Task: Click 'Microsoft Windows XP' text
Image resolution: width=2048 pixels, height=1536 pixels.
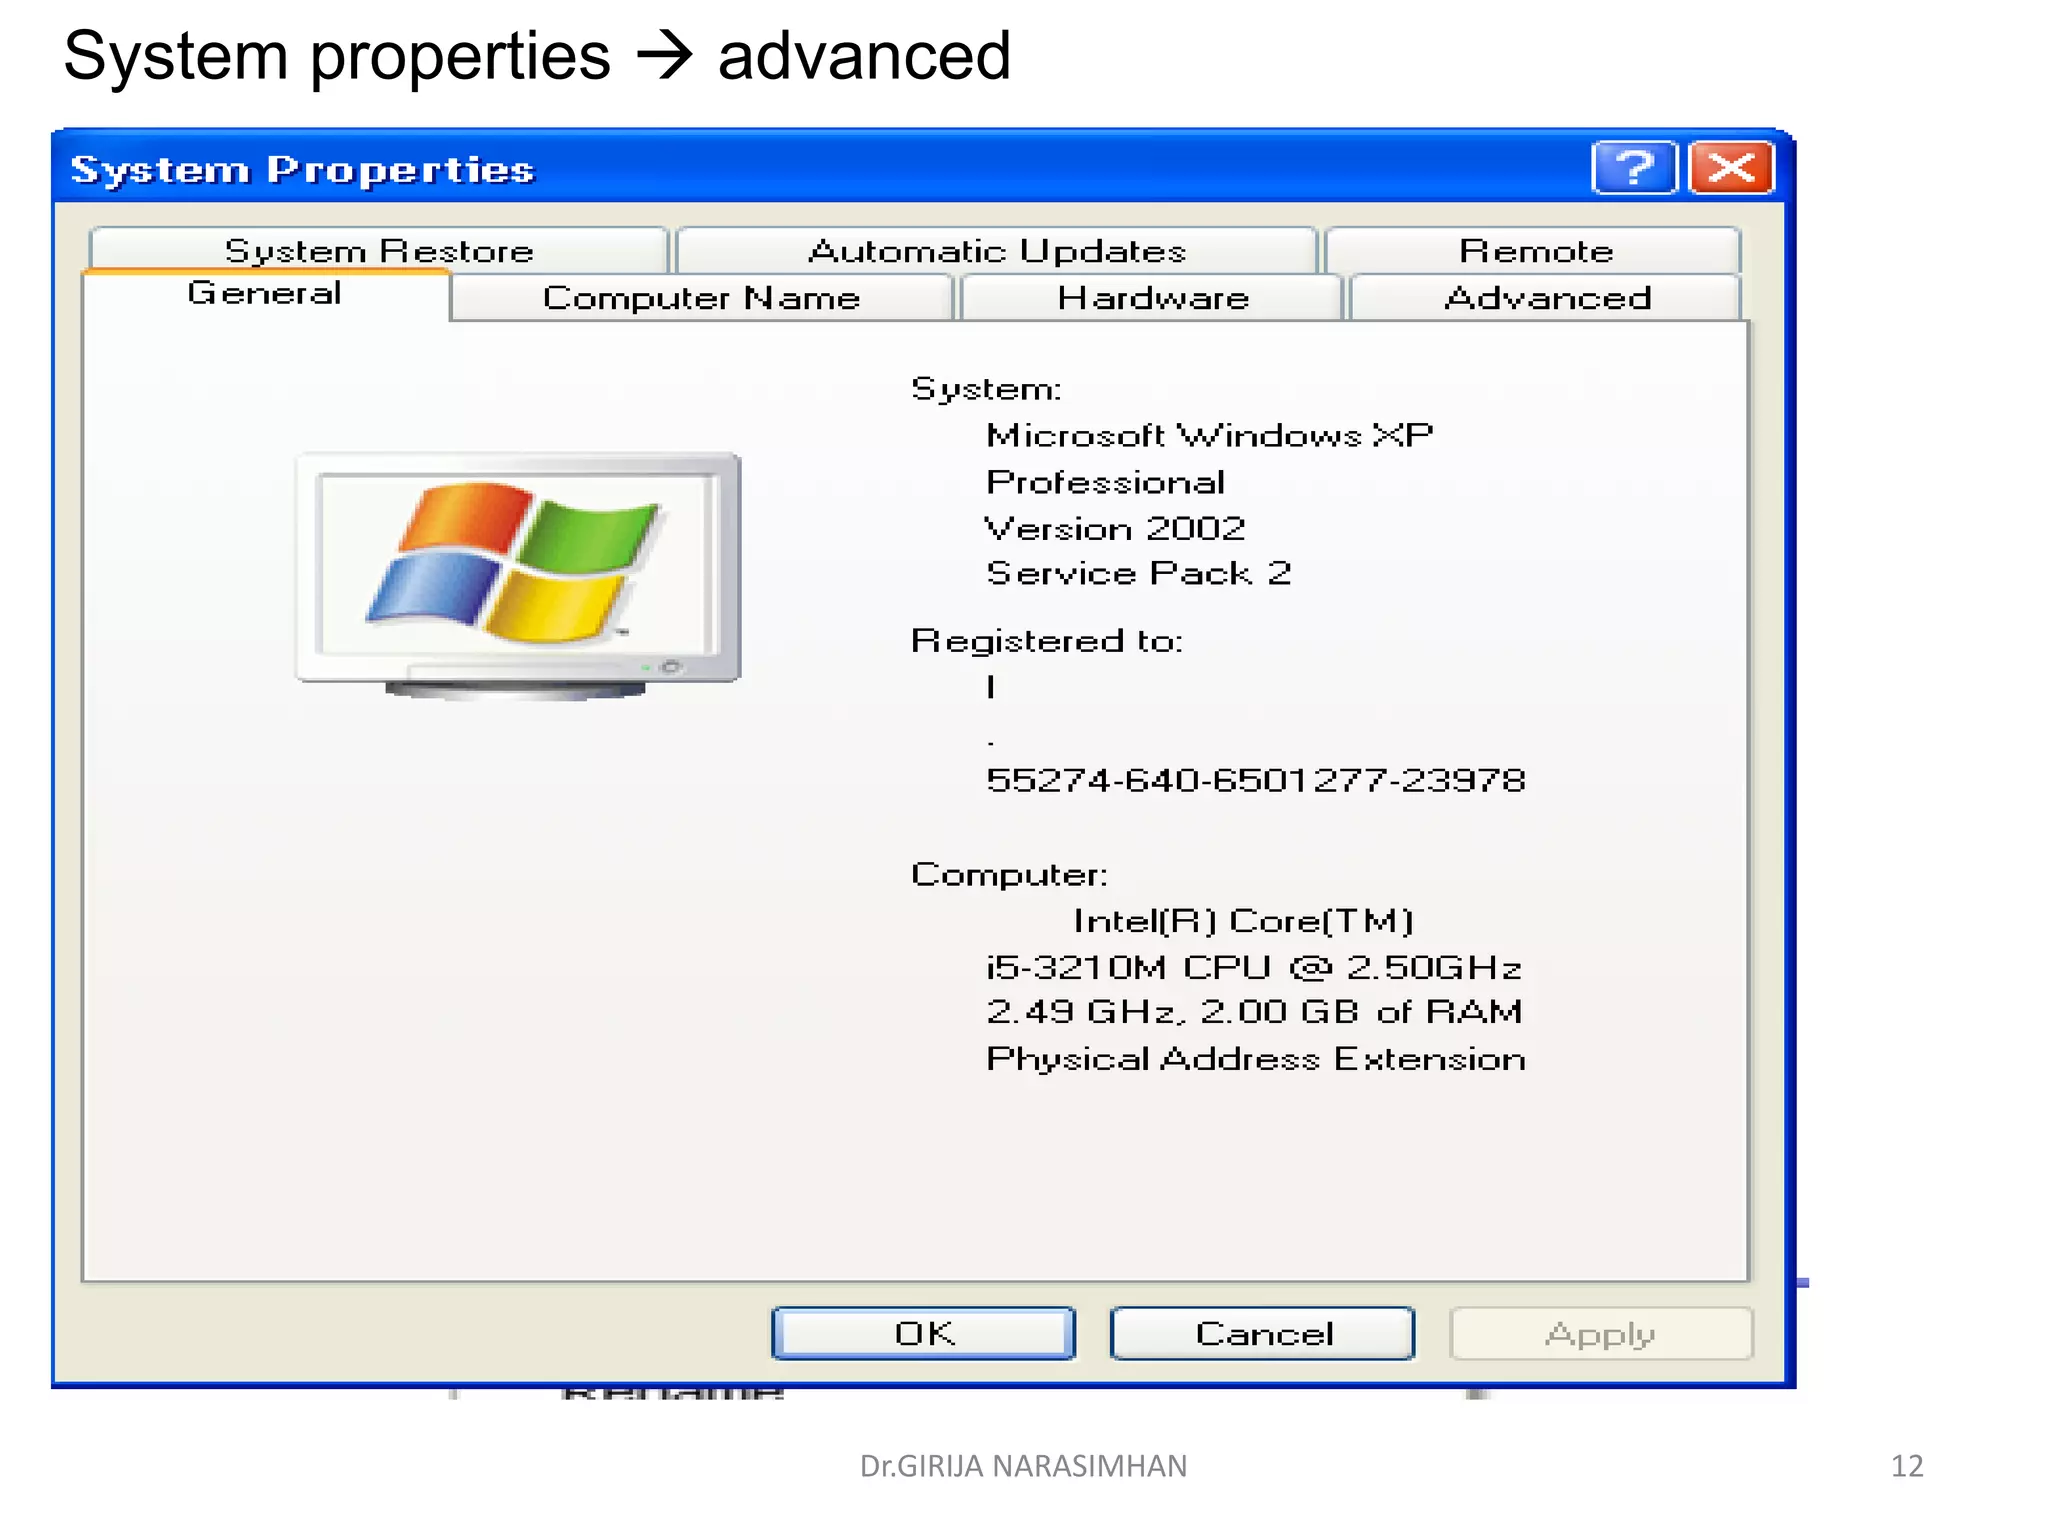Action: point(1209,435)
